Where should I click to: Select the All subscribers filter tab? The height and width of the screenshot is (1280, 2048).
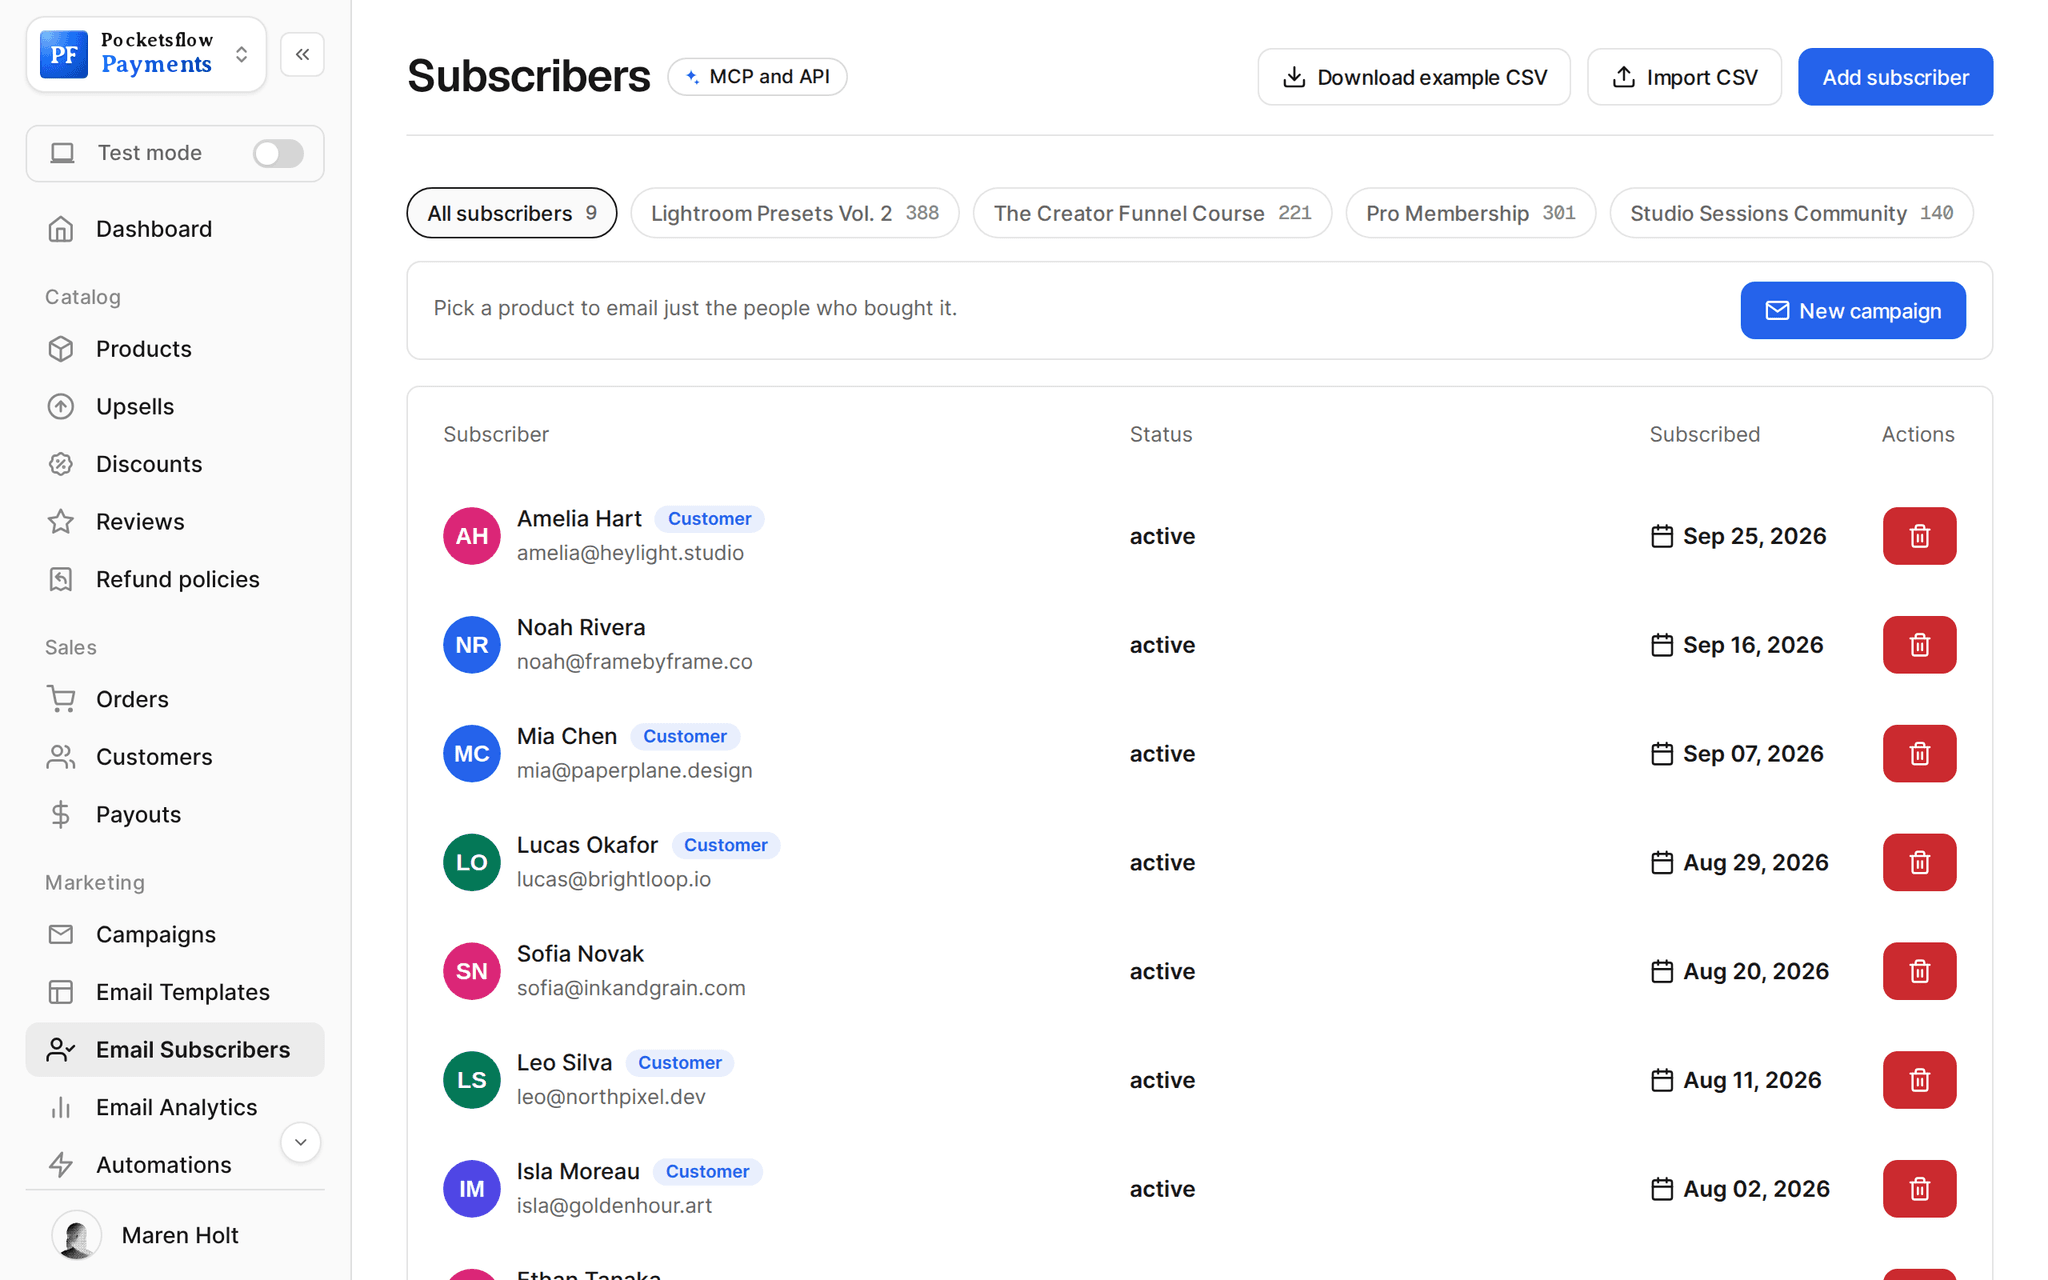[x=512, y=213]
